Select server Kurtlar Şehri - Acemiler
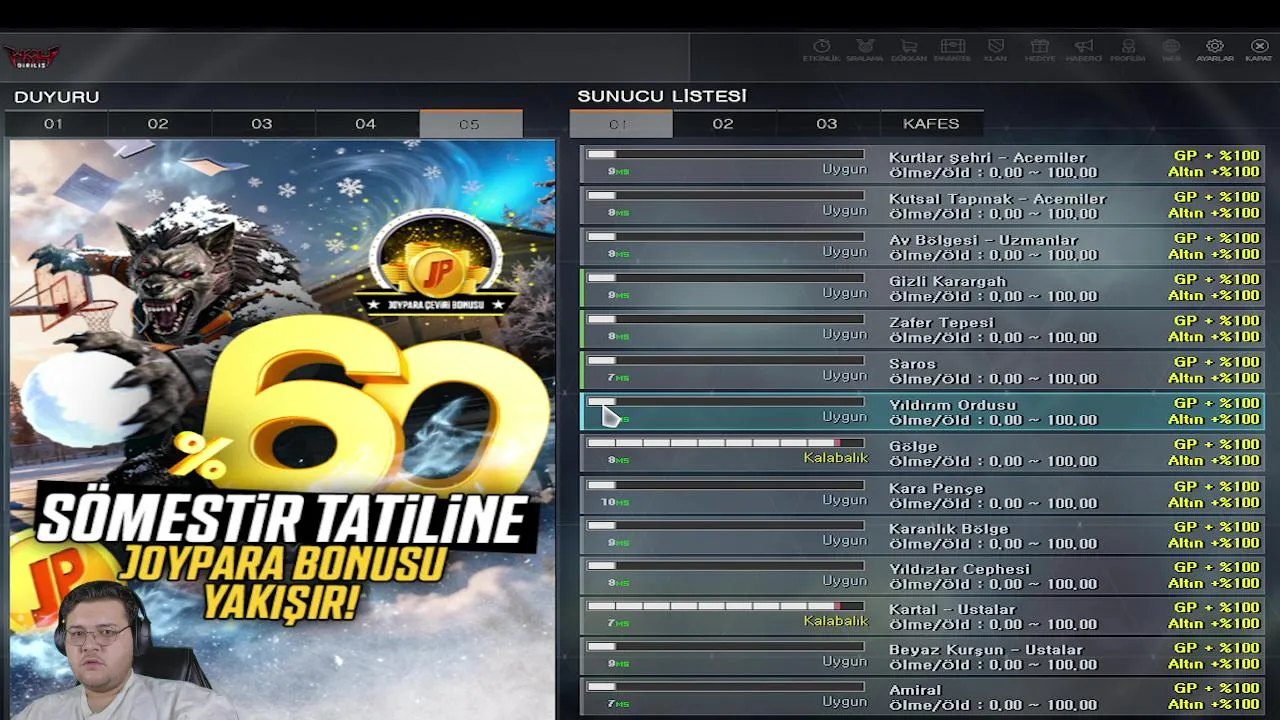Screen dimensions: 1280x720 pyautogui.click(x=922, y=165)
